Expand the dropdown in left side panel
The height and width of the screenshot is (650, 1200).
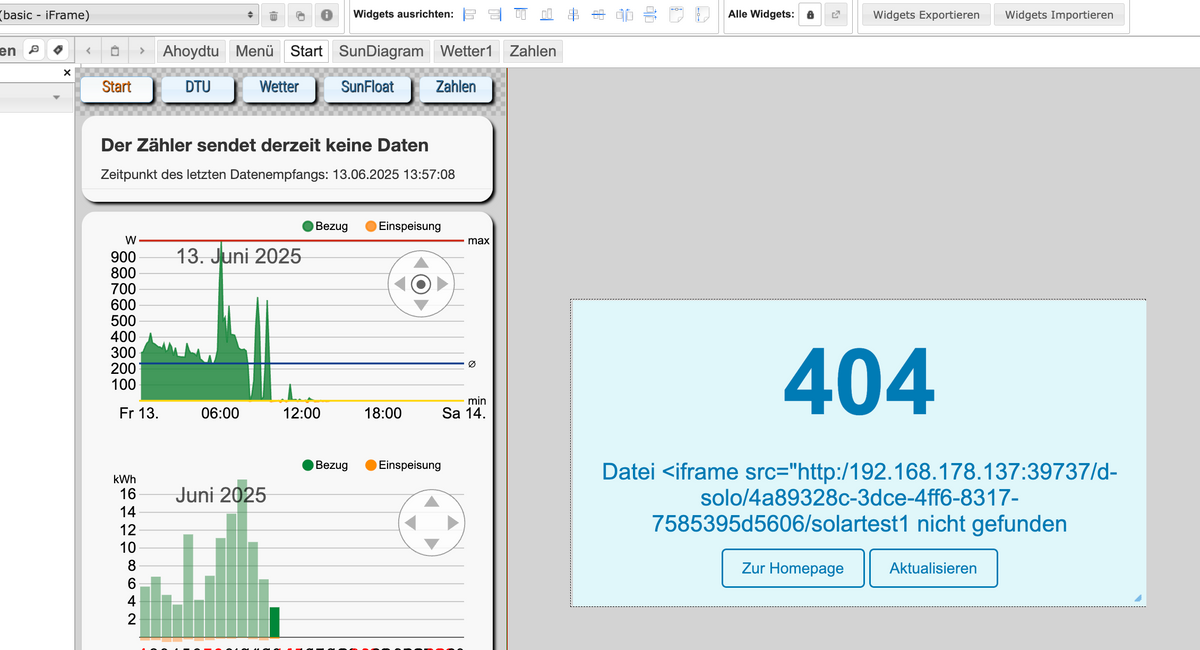(x=56, y=97)
